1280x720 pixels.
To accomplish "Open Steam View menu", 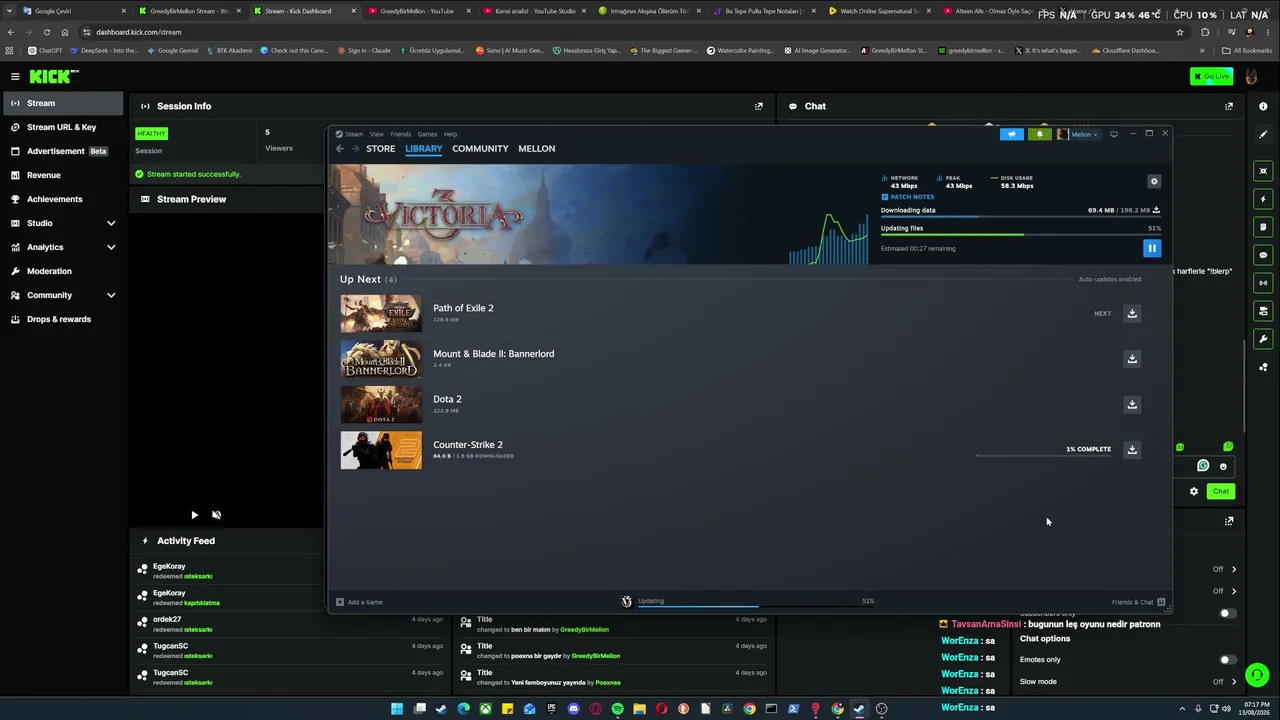I will (x=376, y=134).
